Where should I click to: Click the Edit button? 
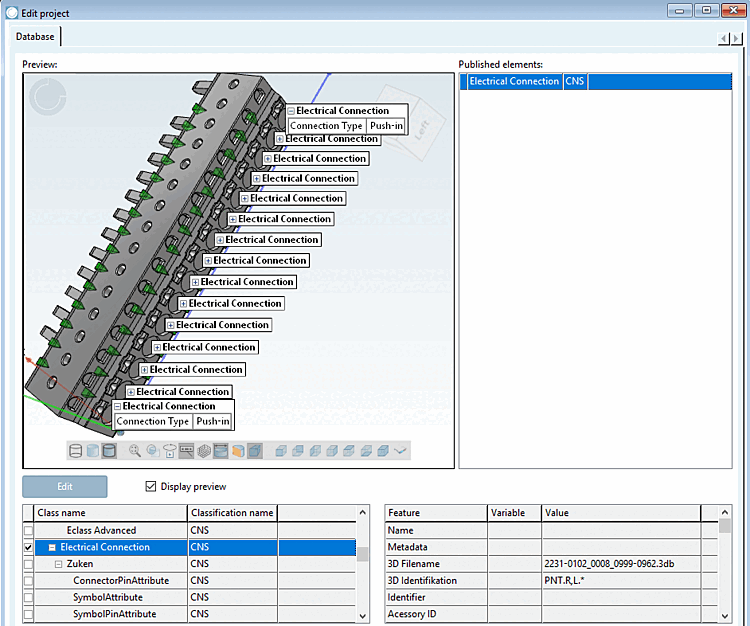[65, 487]
